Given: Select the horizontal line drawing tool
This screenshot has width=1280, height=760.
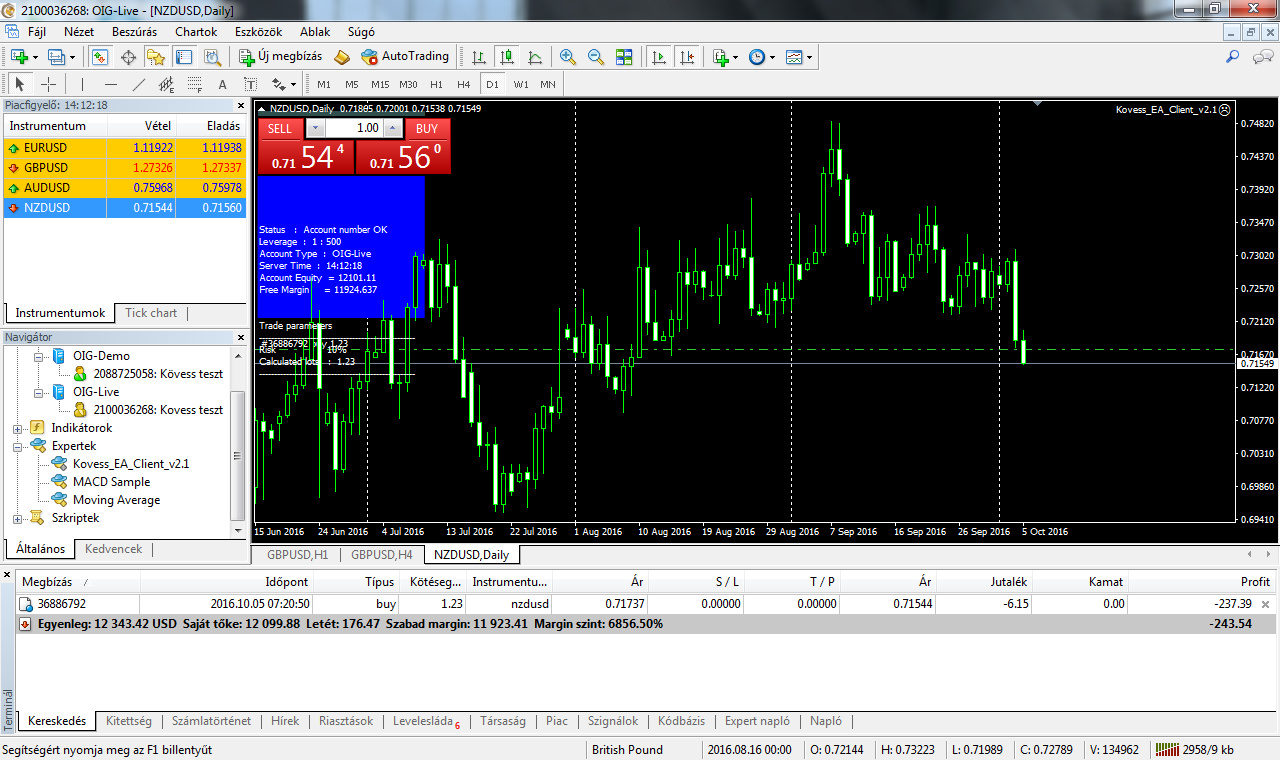Looking at the screenshot, I should coord(110,84).
